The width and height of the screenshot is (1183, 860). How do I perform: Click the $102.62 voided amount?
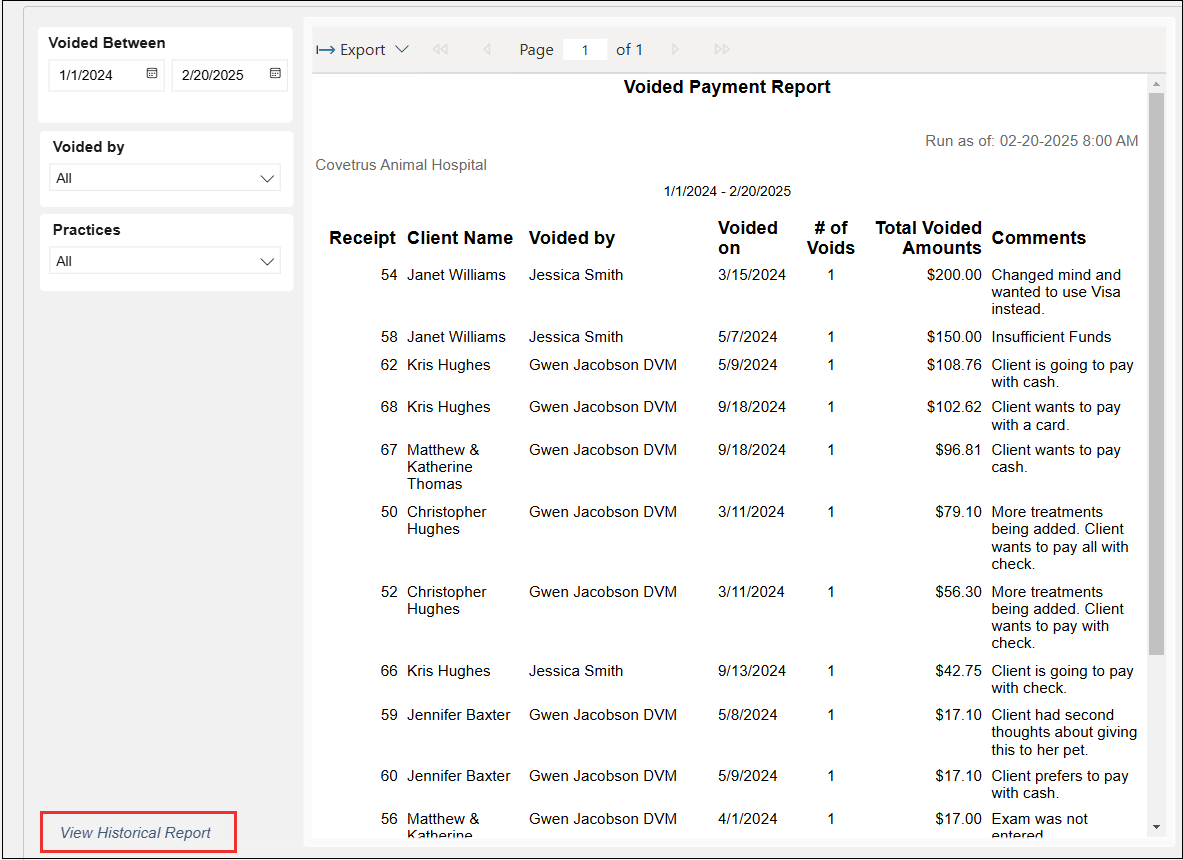[x=954, y=407]
